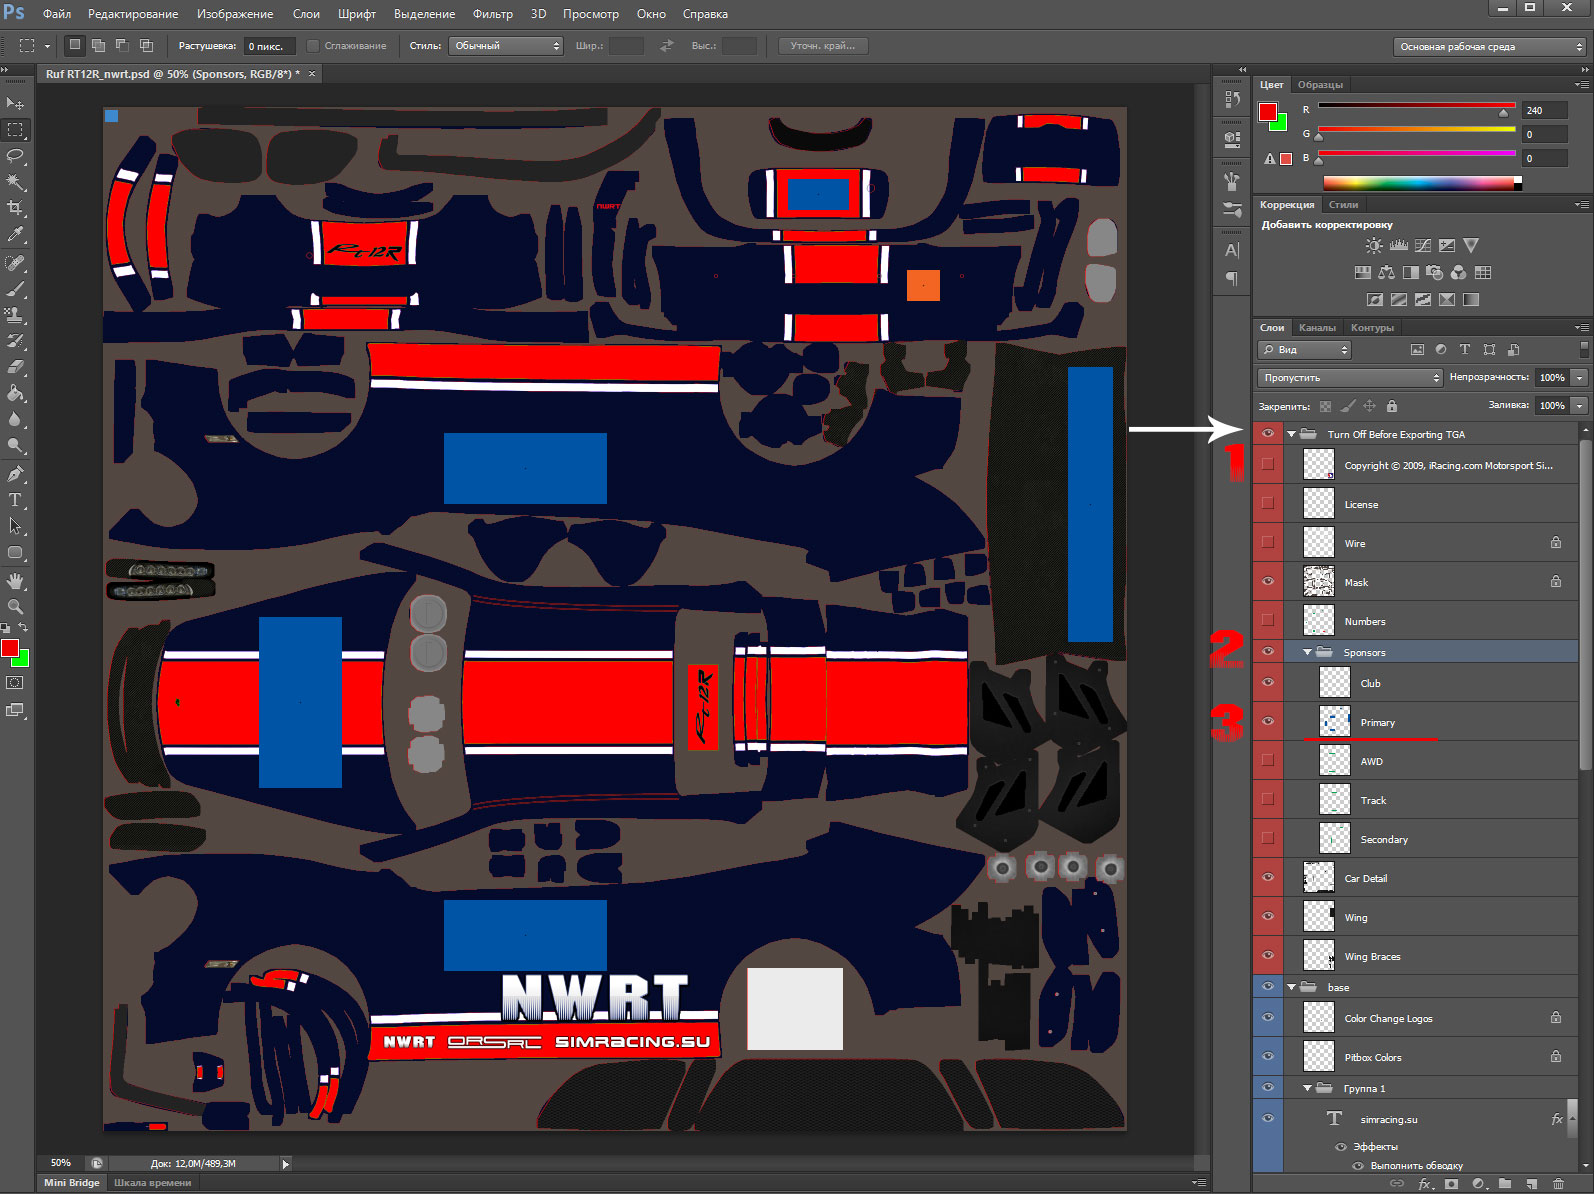Viewport: 1595px width, 1194px height.
Task: Select the Crop tool
Action: (15, 208)
